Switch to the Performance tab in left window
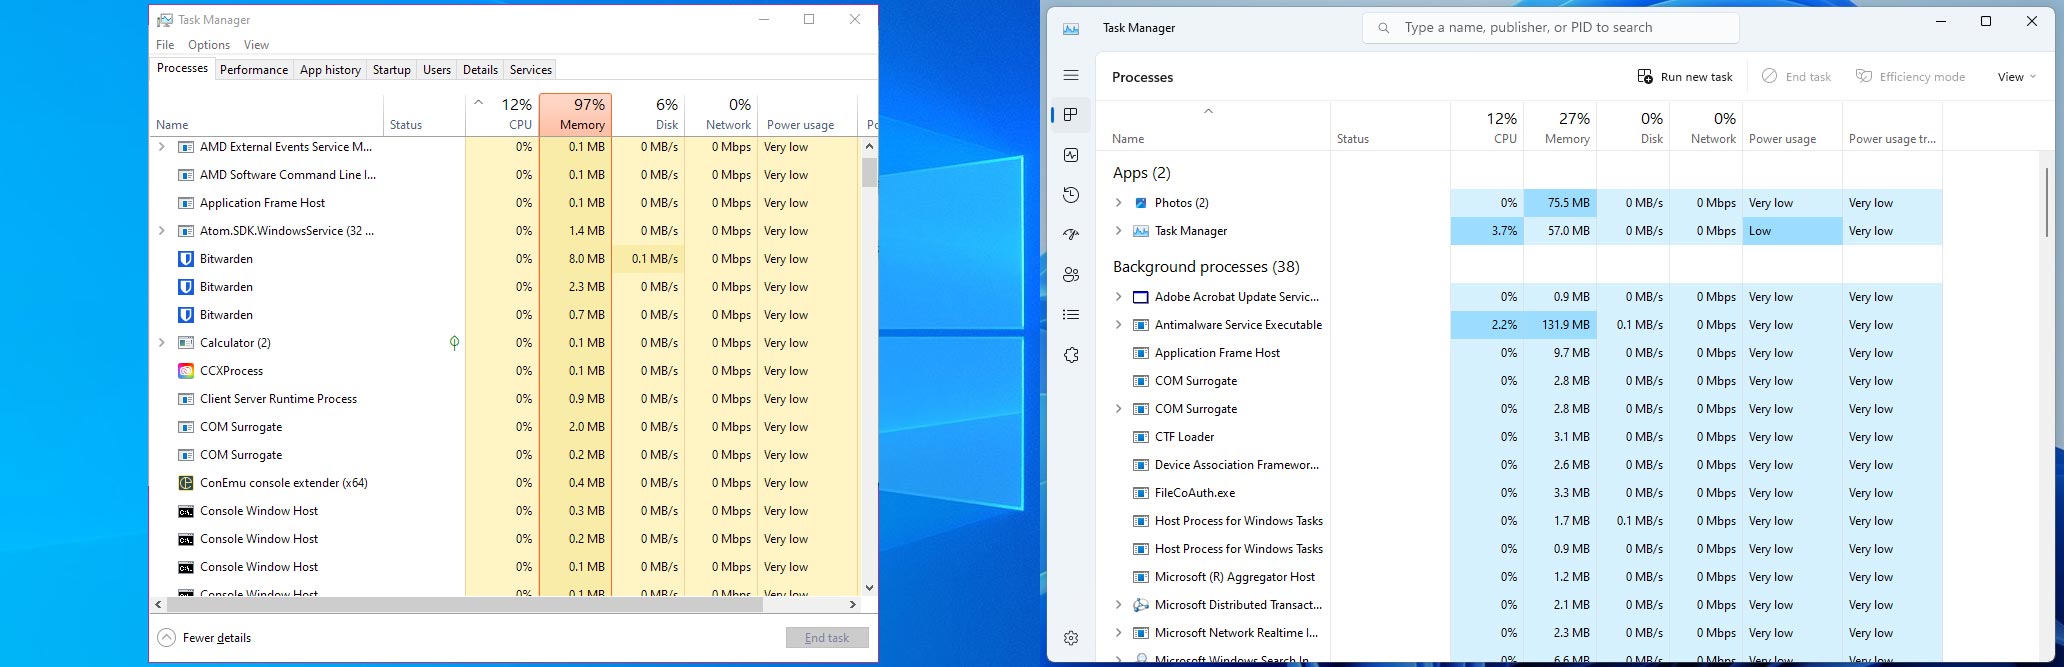This screenshot has width=2064, height=667. point(254,70)
